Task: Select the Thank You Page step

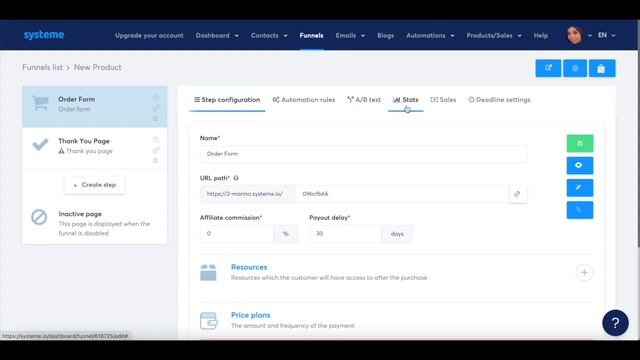Action: [x=94, y=149]
